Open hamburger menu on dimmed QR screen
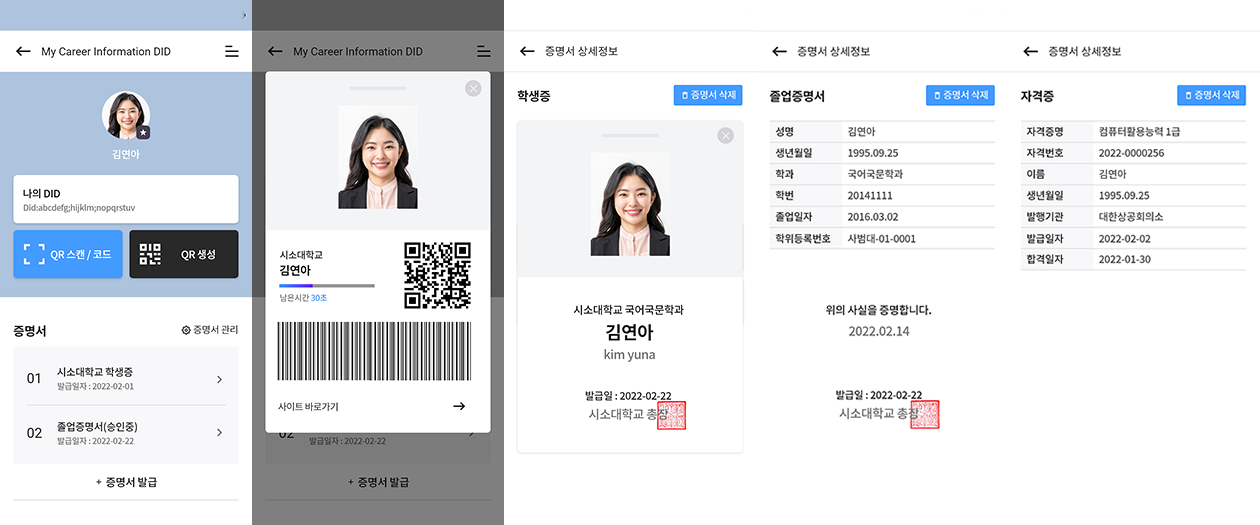This screenshot has width=1260, height=525. tap(484, 51)
